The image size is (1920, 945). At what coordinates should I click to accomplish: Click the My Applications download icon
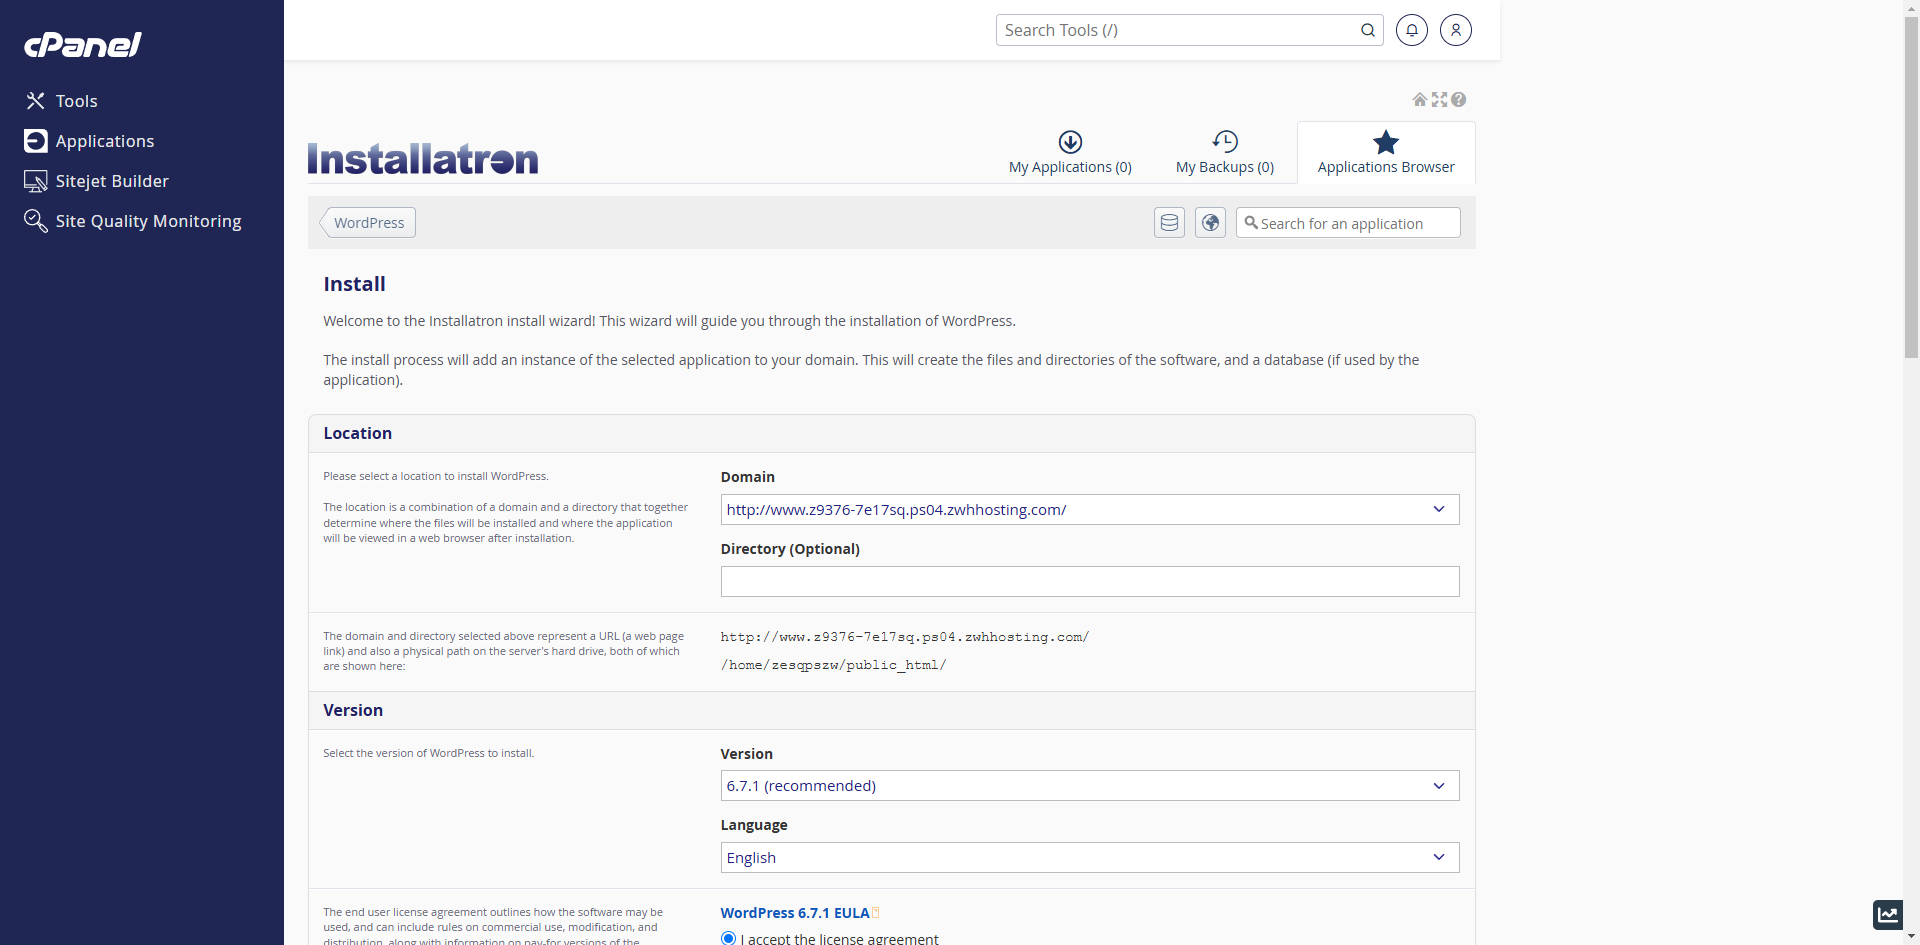pos(1070,142)
